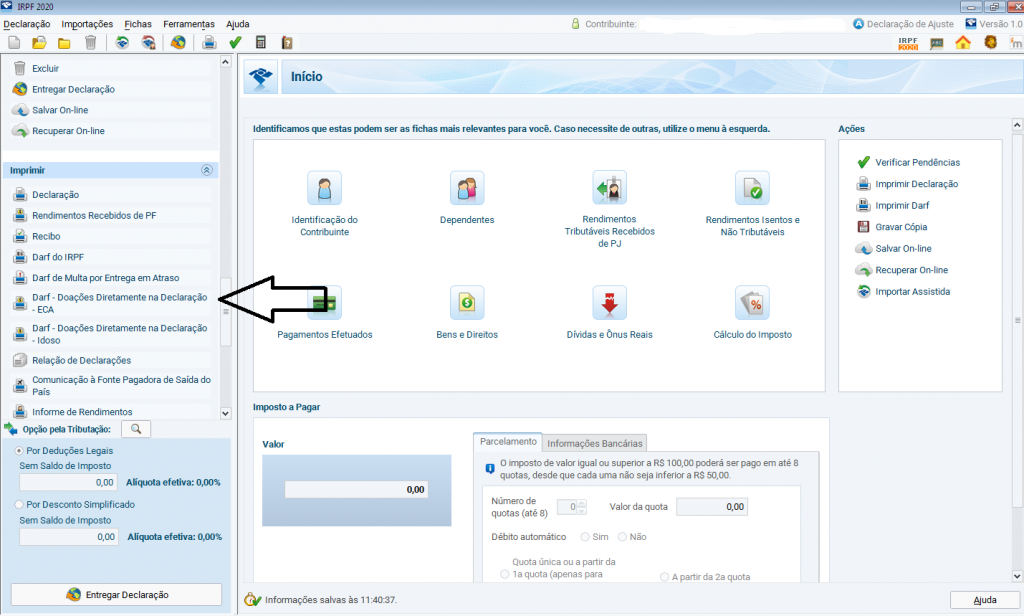Click the calculator icon in toolbar
1024x616 pixels.
click(x=261, y=42)
